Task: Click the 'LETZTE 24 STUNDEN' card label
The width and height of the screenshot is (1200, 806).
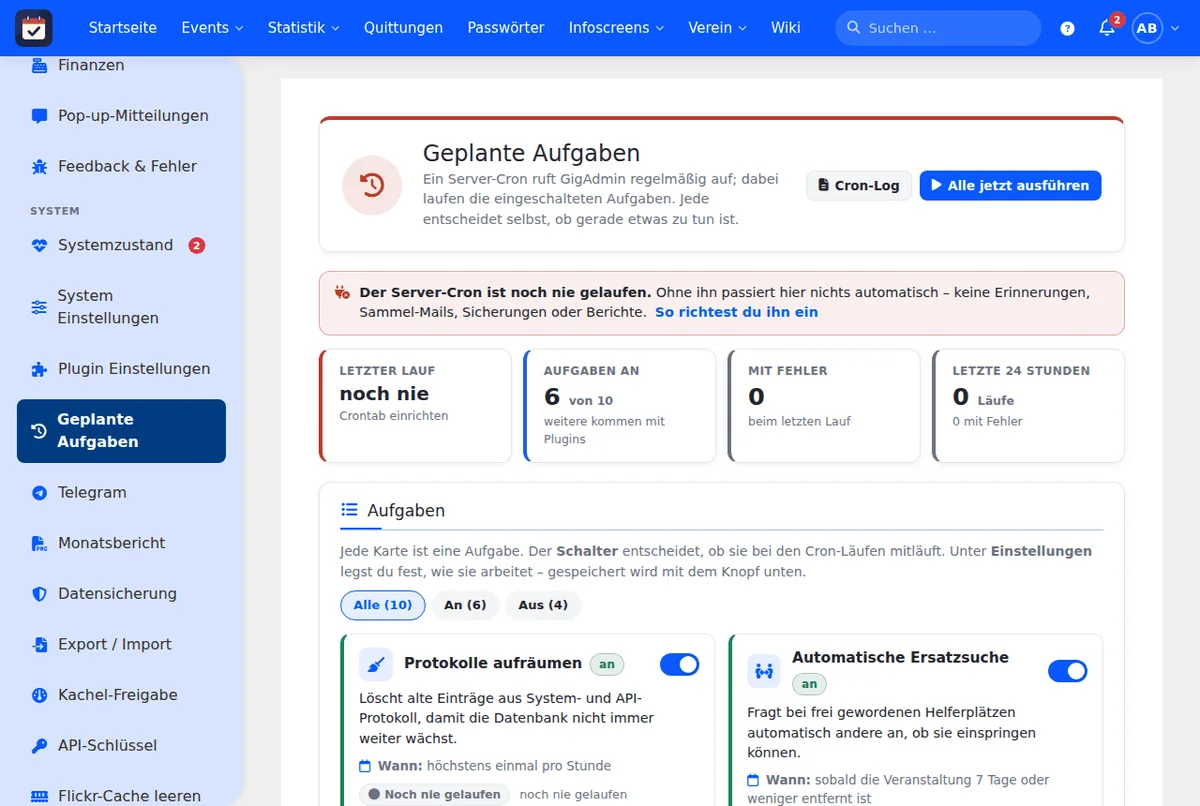Action: click(x=1021, y=371)
